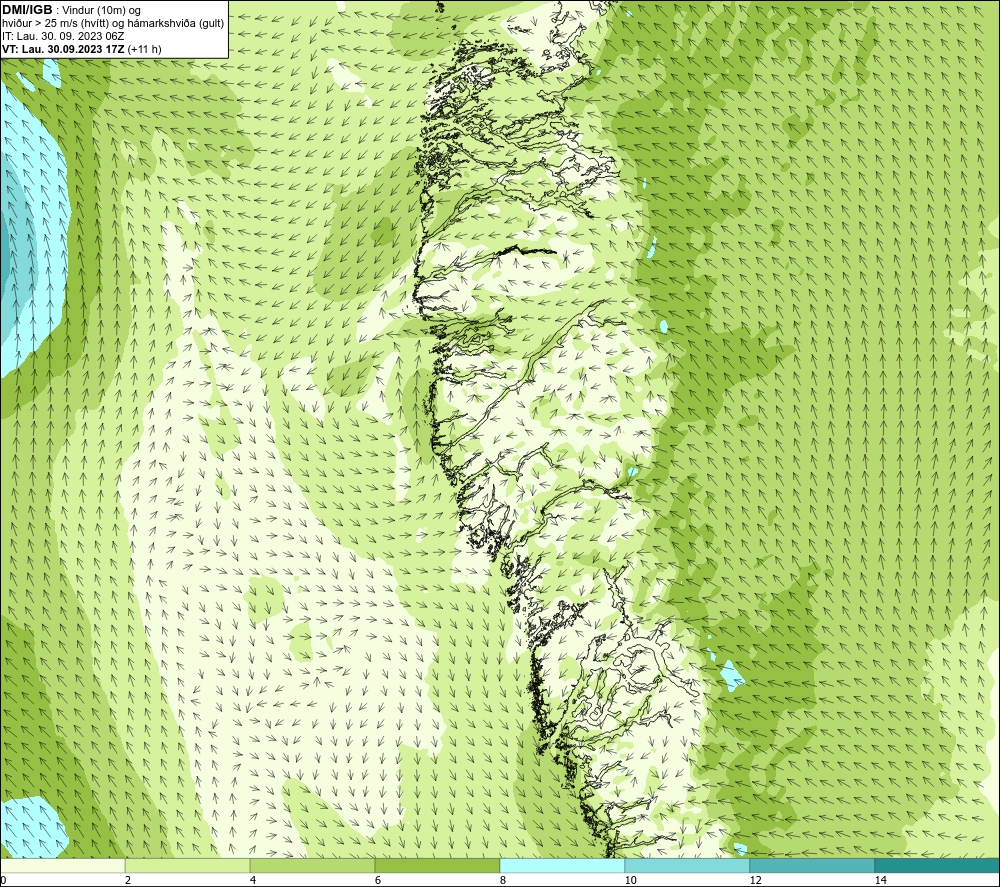Click the 12–14 m/s teal color band
1000x887 pixels.
pyautogui.click(x=812, y=865)
